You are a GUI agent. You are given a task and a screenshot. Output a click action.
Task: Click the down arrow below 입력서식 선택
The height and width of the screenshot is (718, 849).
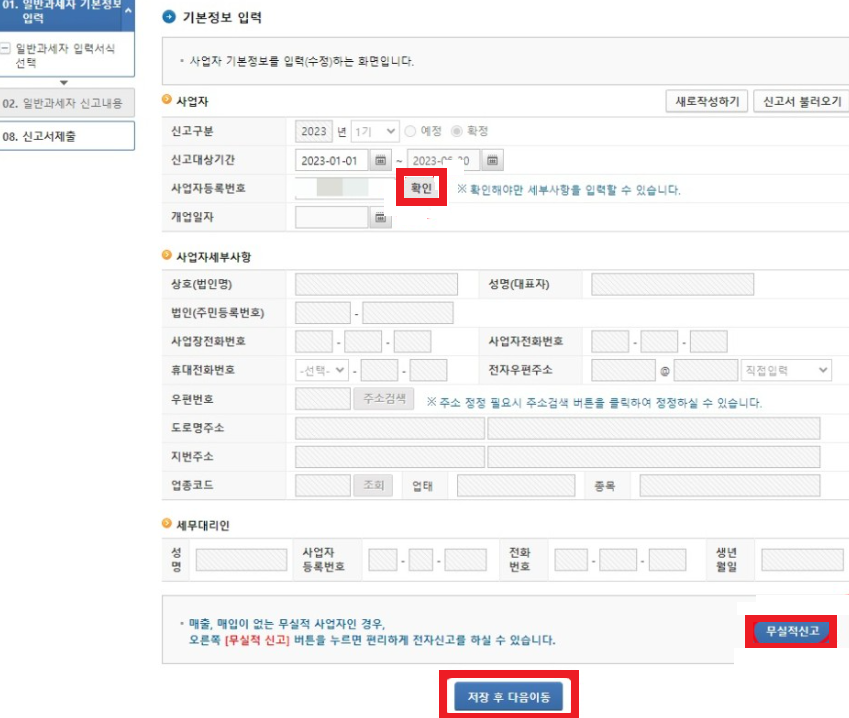tap(64, 82)
